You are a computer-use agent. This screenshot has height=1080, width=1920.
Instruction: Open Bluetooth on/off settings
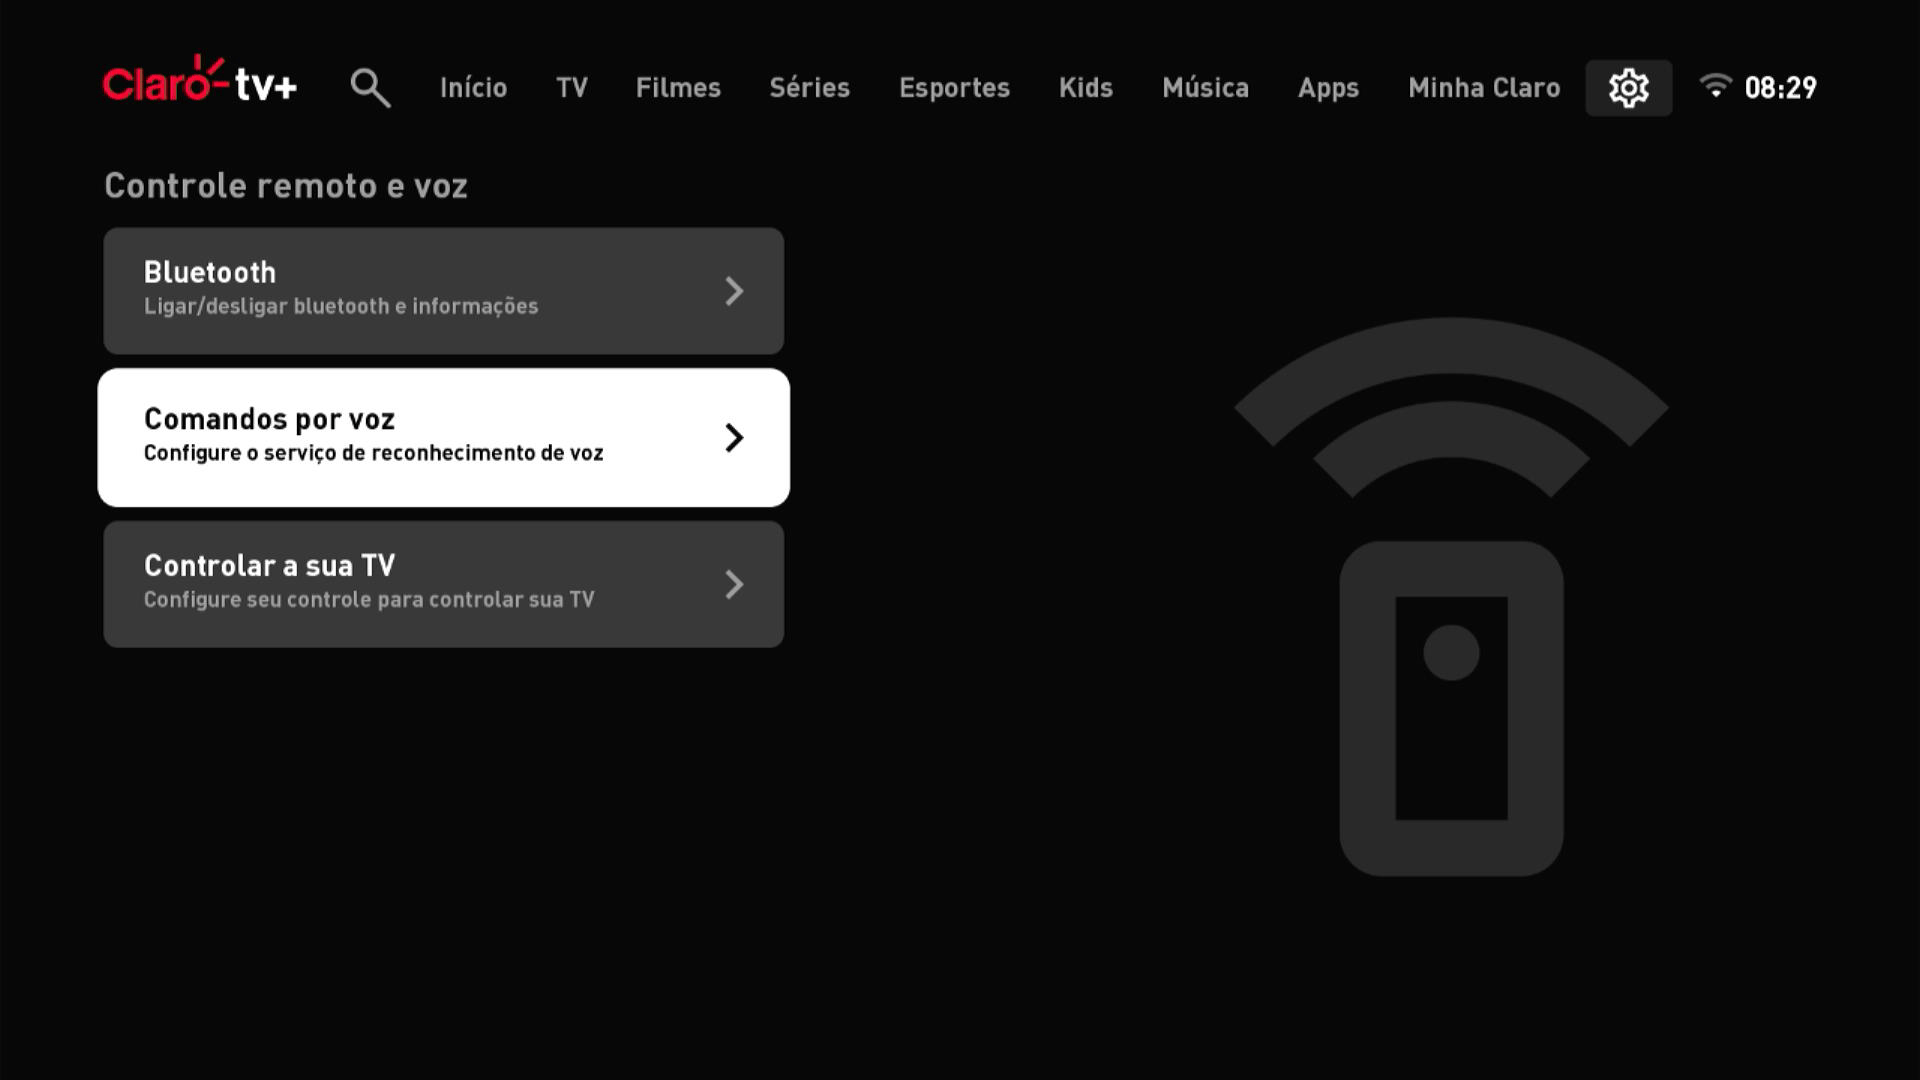(x=443, y=290)
